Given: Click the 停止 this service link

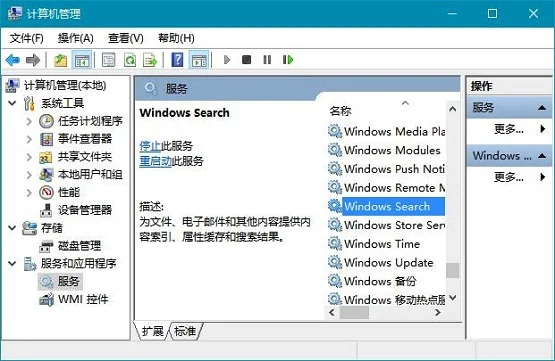Looking at the screenshot, I should tap(150, 146).
